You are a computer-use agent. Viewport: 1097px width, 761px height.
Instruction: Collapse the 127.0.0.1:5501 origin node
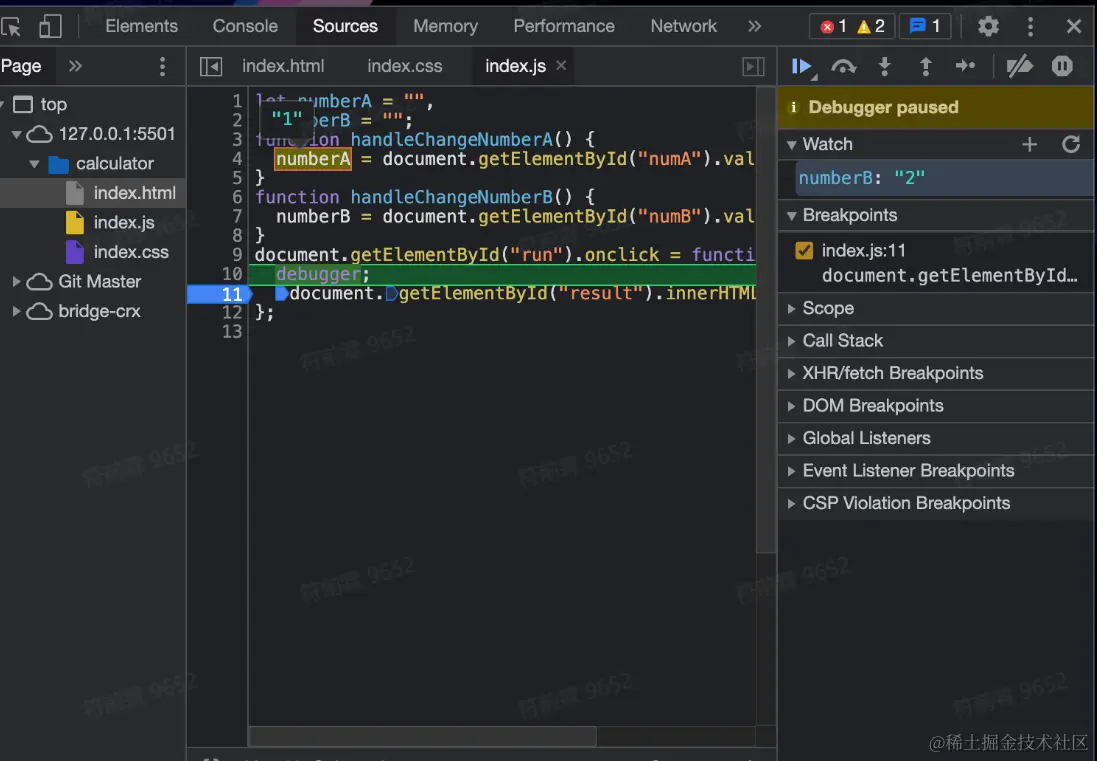[x=17, y=134]
